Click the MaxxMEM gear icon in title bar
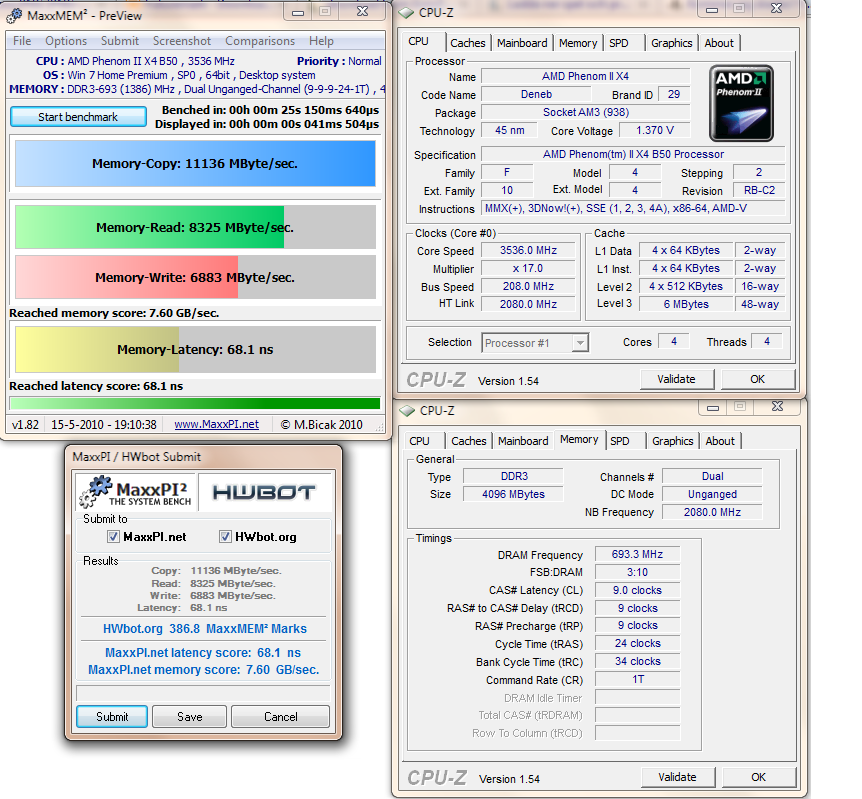This screenshot has width=862, height=799. [14, 15]
